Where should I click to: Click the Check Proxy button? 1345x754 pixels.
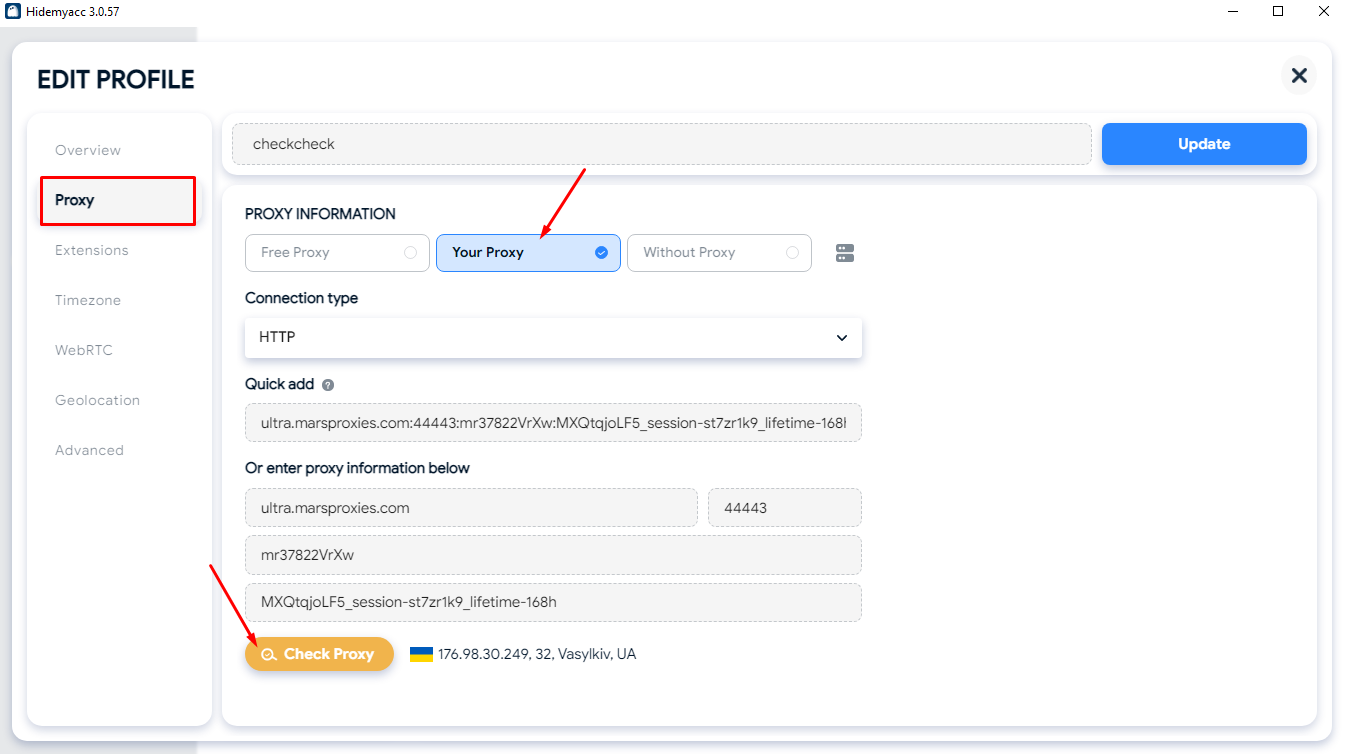coord(319,654)
